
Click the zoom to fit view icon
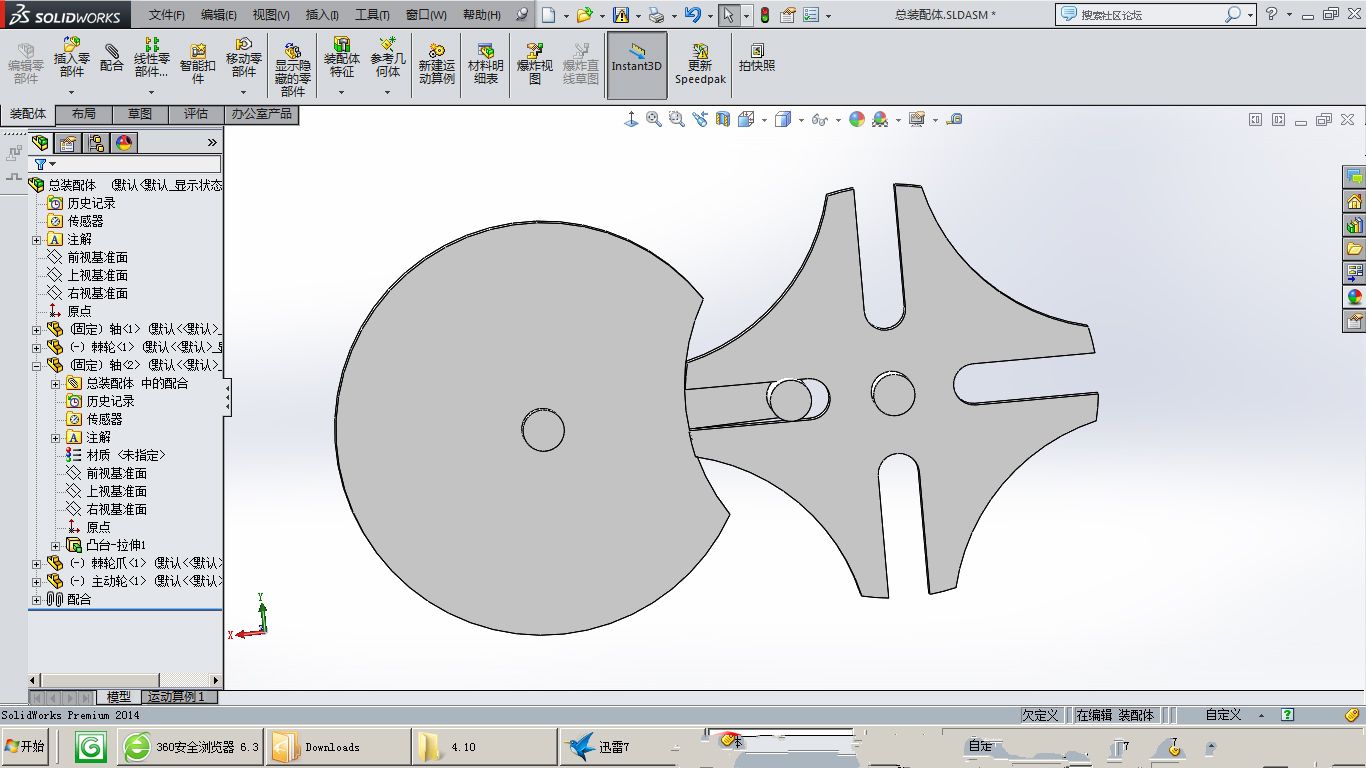pos(654,119)
